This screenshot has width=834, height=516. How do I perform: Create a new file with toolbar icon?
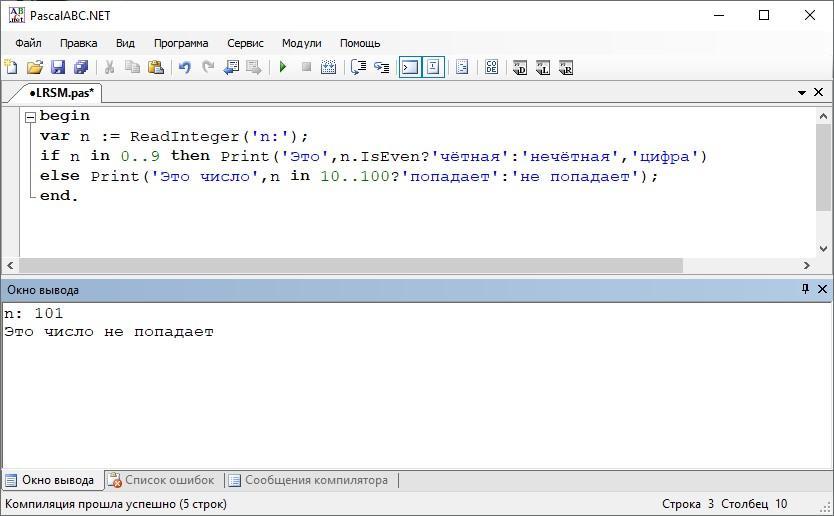coord(11,68)
